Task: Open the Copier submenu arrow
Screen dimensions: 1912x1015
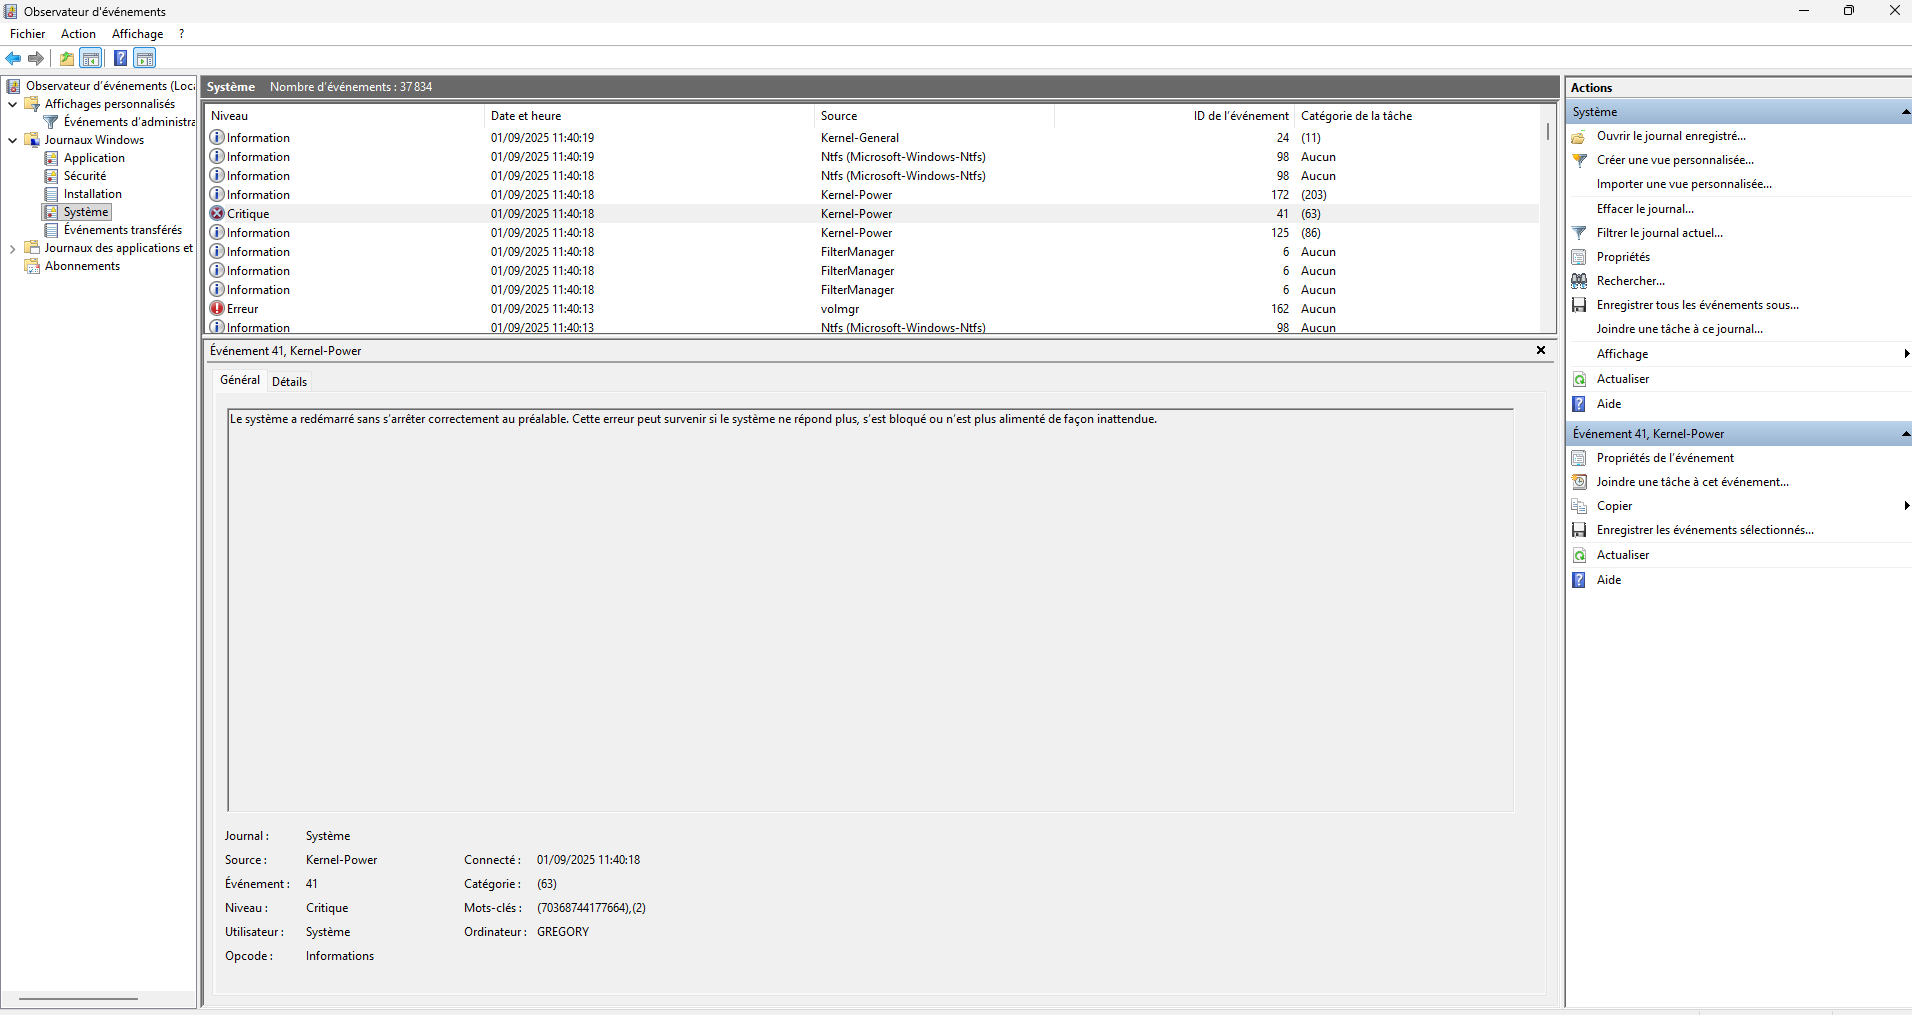Action: point(1907,506)
